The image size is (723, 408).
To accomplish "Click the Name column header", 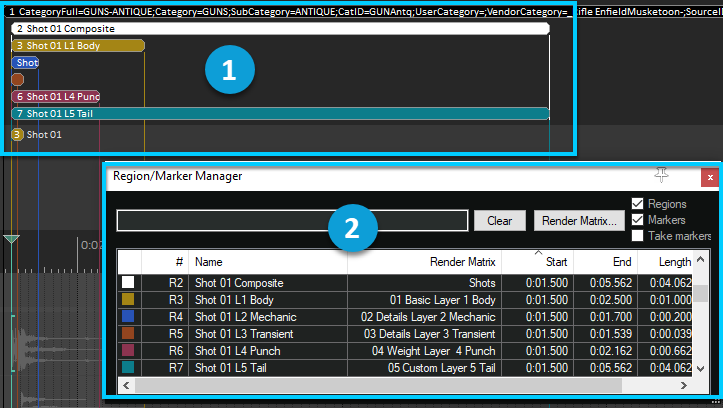I will pyautogui.click(x=267, y=261).
